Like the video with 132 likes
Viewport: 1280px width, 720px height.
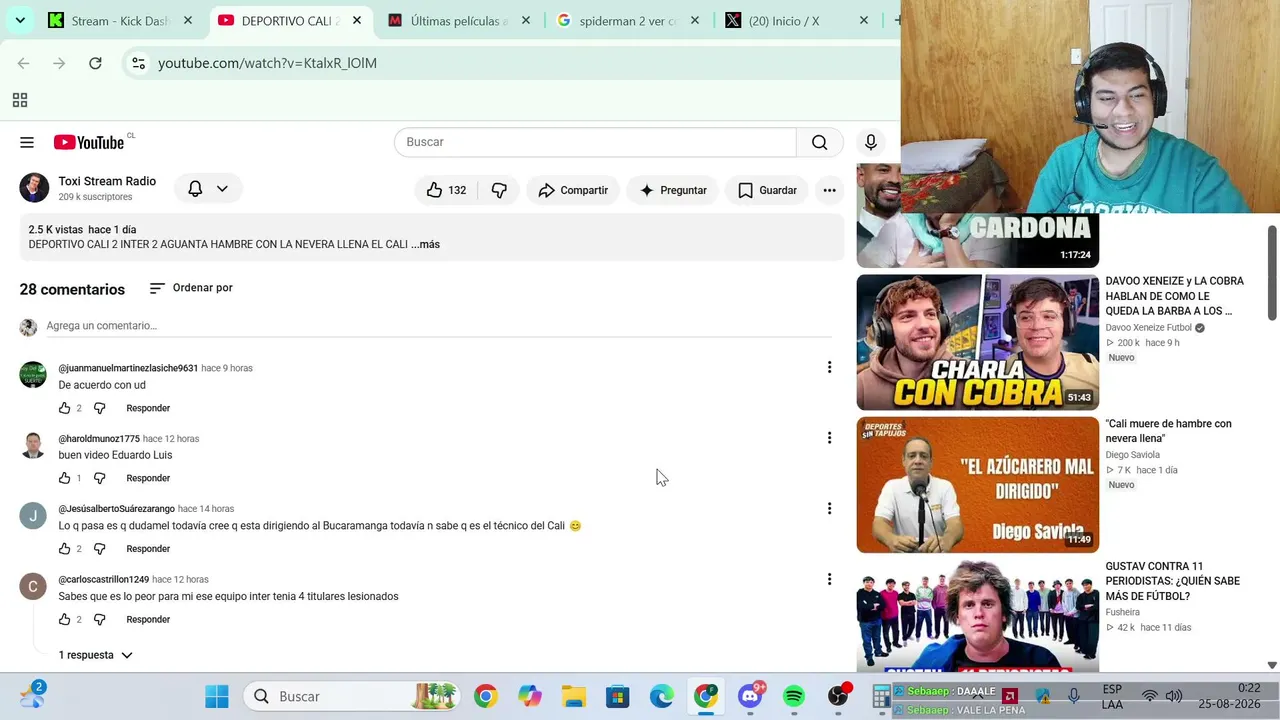tap(446, 190)
